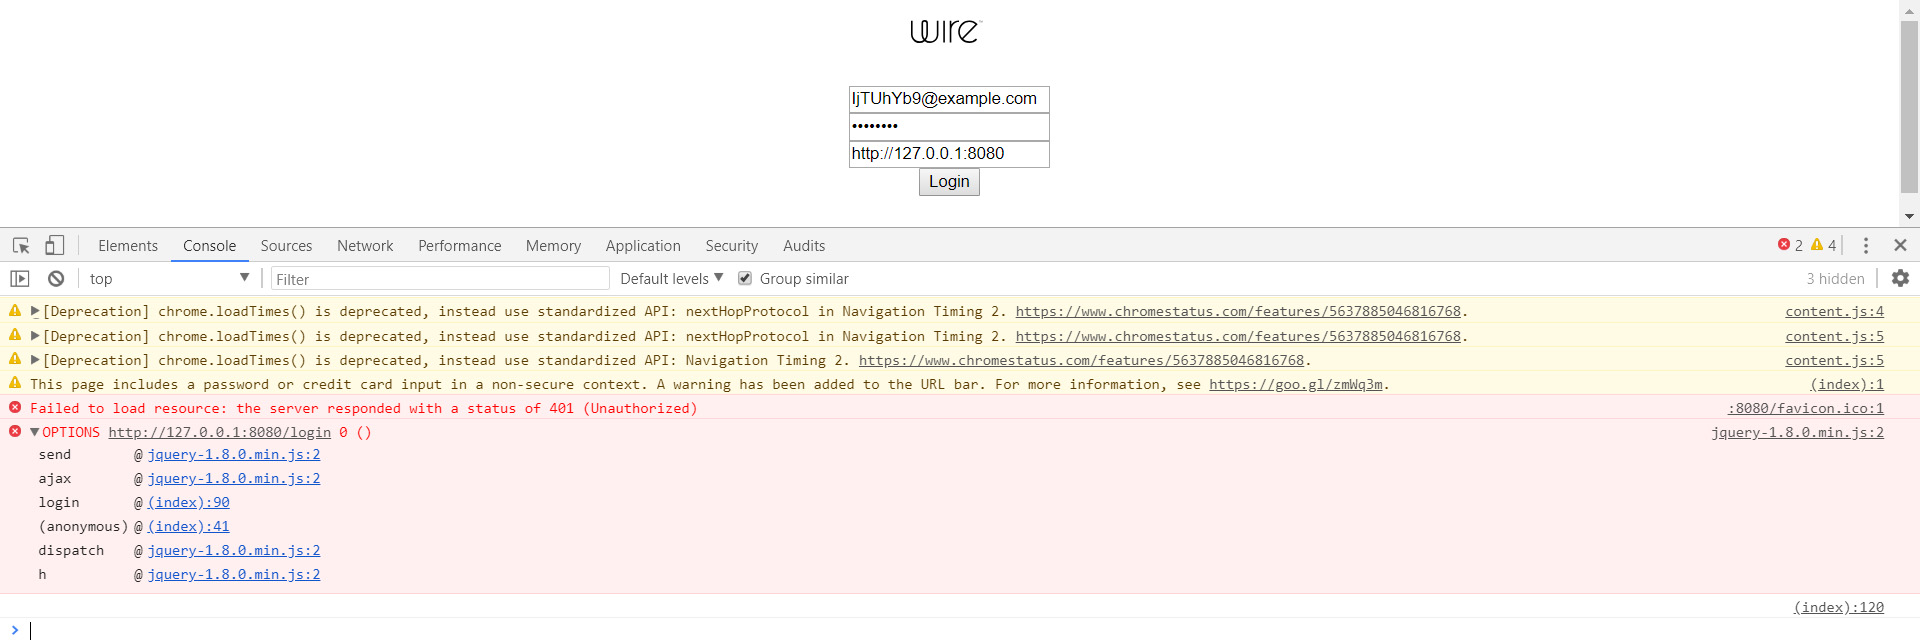Open the jquery-1.8.0.min.js:2 source link
Image resolution: width=1920 pixels, height=644 pixels.
tap(1797, 432)
